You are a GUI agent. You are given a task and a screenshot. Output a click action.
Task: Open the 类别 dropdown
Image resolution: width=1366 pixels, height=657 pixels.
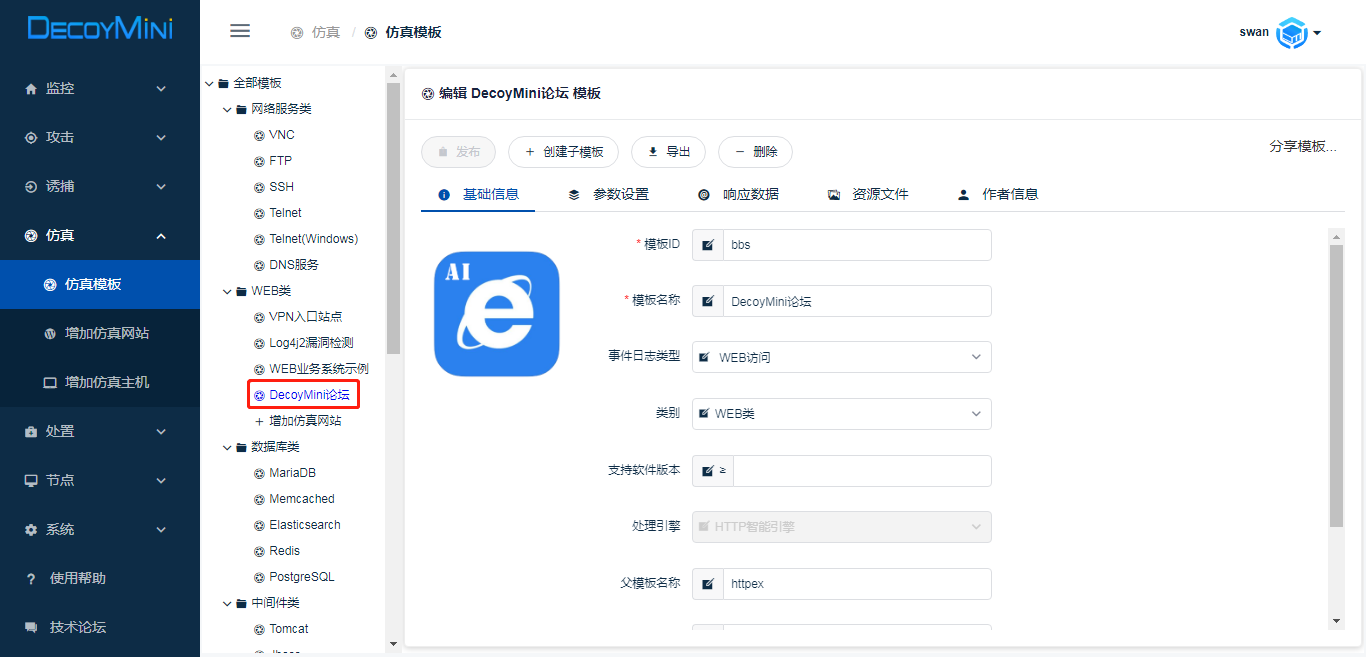pyautogui.click(x=841, y=414)
